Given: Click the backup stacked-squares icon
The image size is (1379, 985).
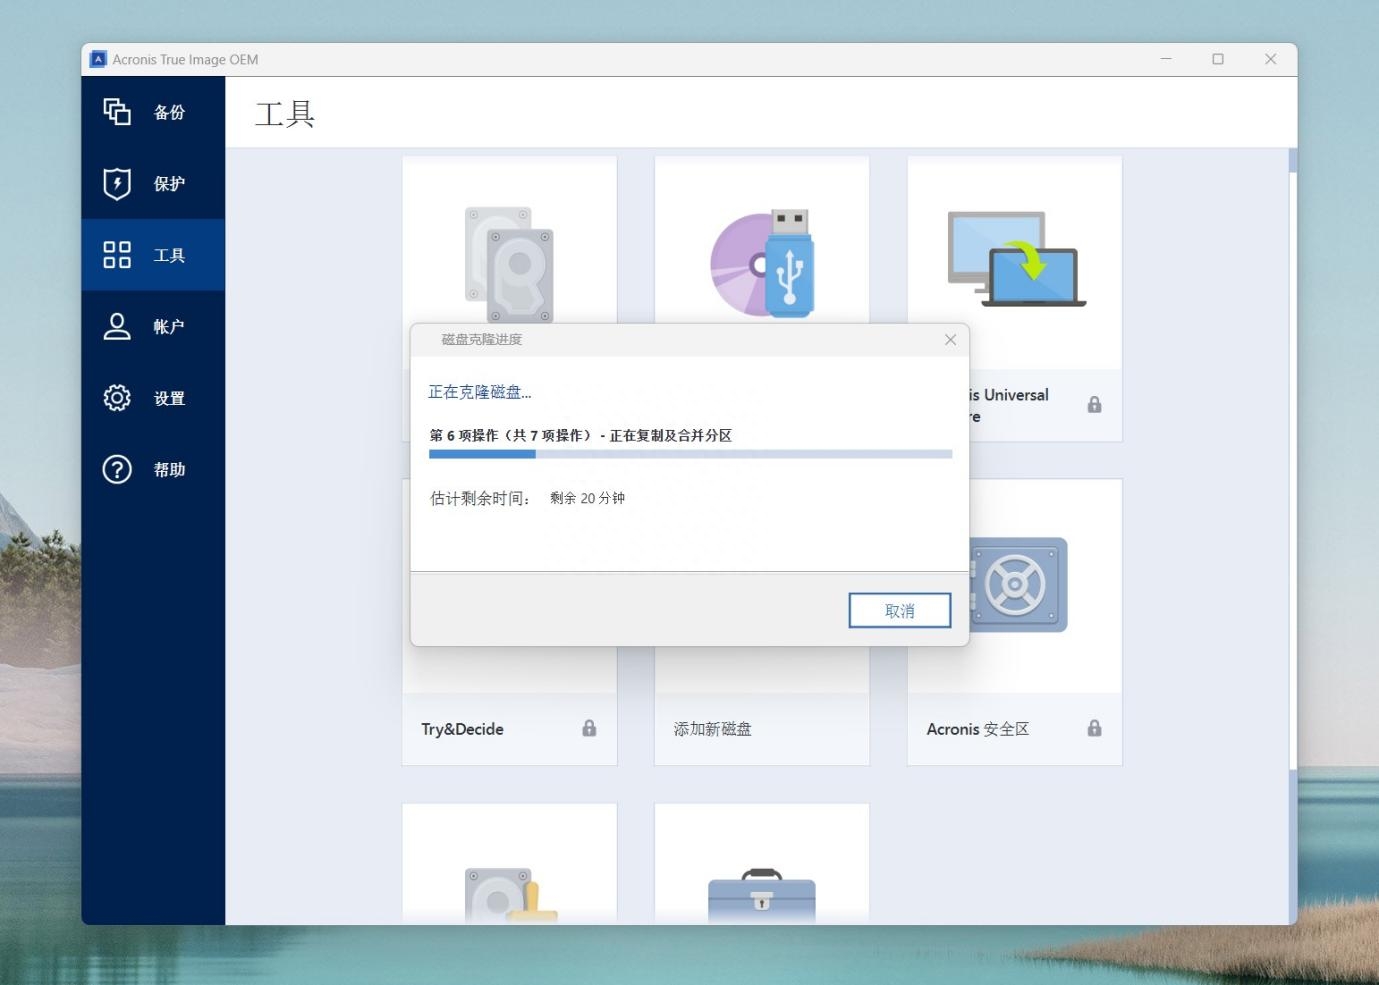Looking at the screenshot, I should click(117, 111).
